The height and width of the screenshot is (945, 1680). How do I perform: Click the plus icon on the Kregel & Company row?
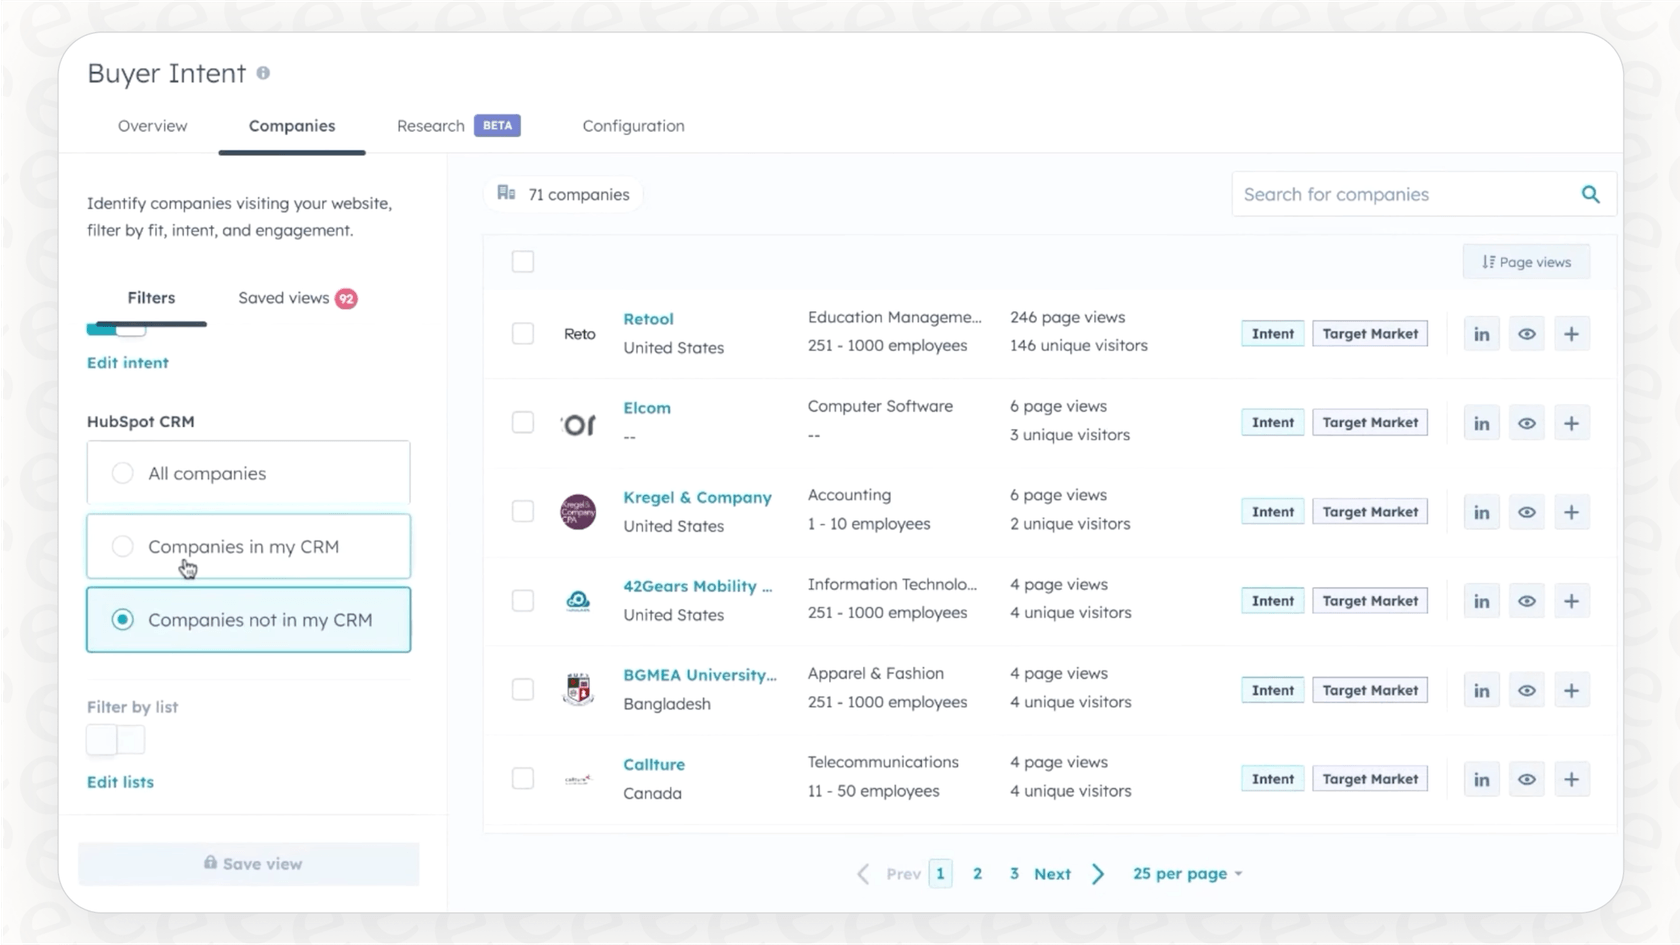(x=1571, y=511)
